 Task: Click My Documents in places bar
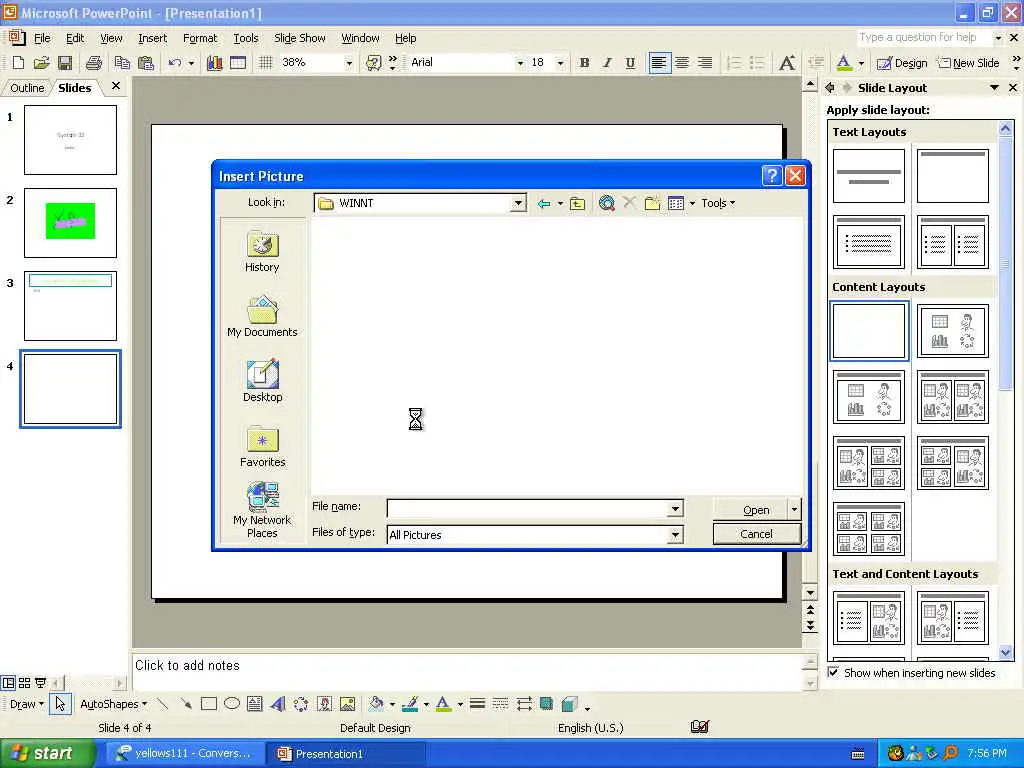(262, 316)
